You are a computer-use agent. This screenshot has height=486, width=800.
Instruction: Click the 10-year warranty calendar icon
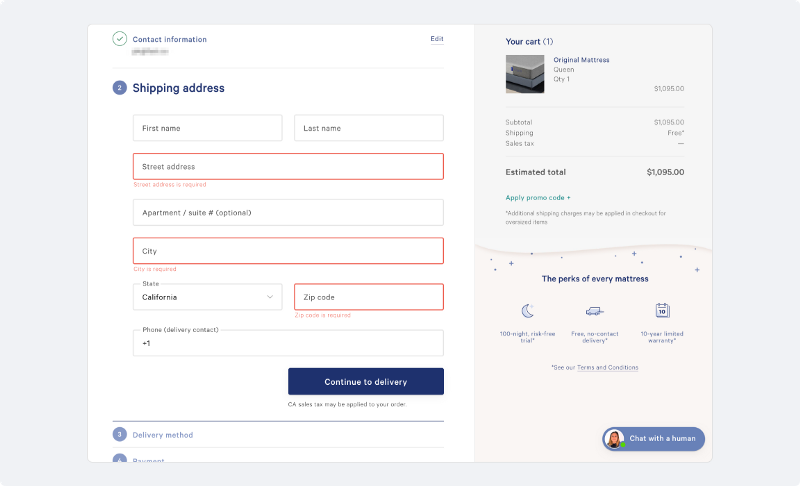point(662,310)
